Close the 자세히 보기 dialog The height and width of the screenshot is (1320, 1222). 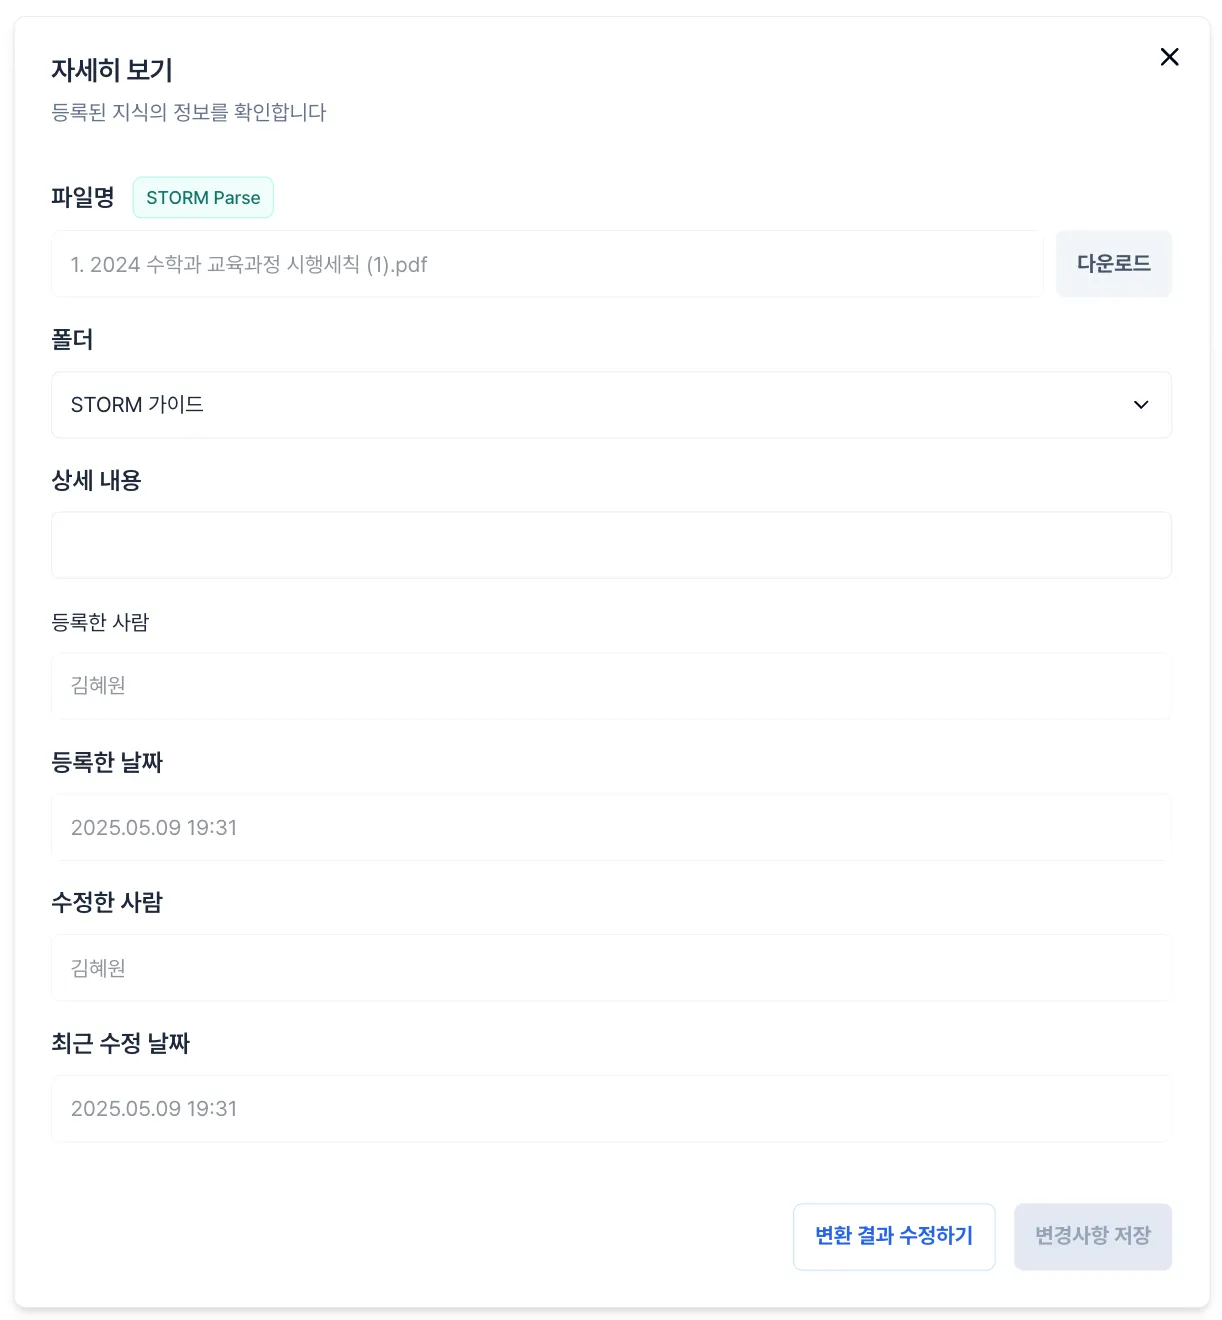point(1169,57)
